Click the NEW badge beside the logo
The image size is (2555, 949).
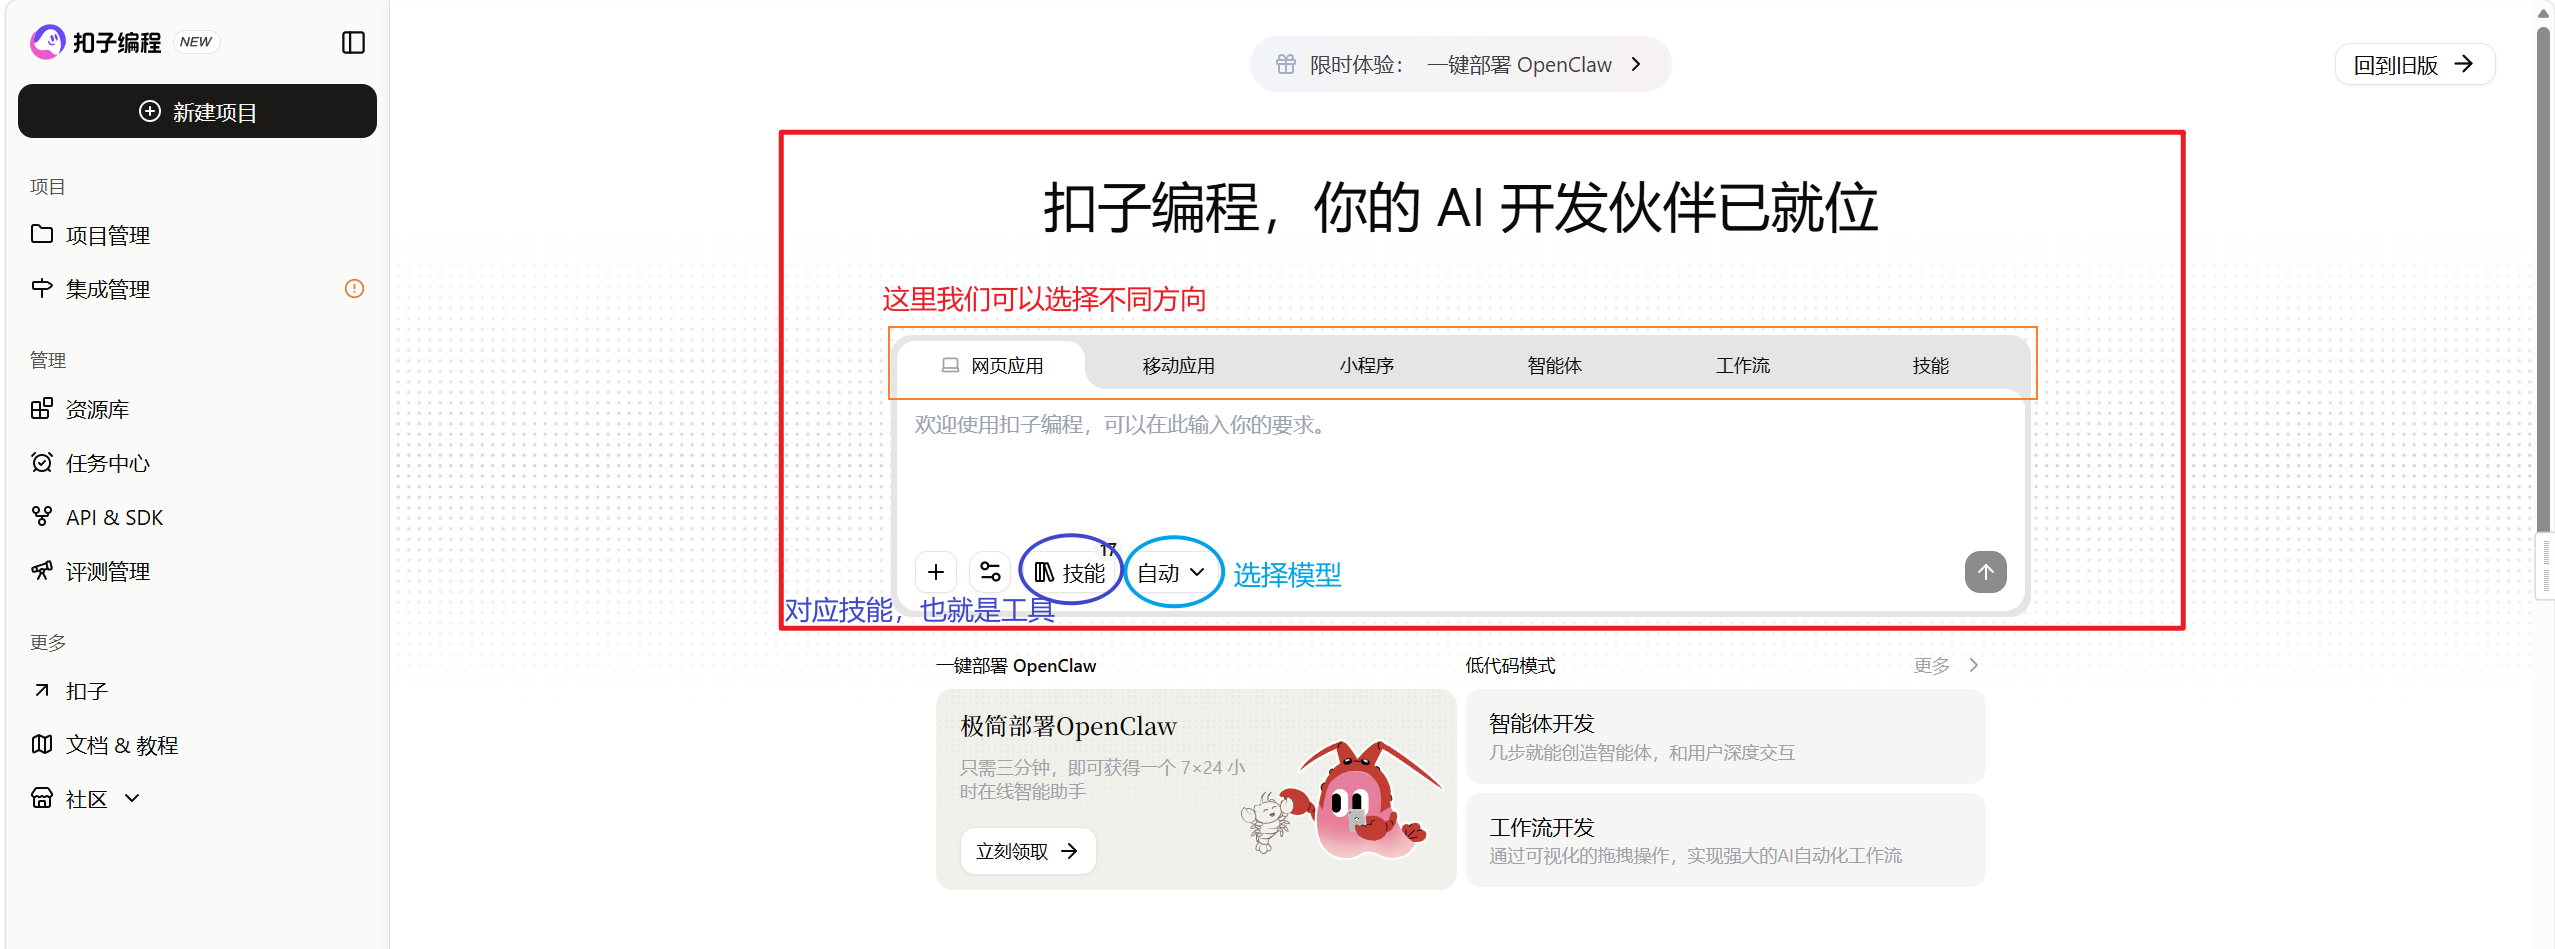pyautogui.click(x=196, y=42)
